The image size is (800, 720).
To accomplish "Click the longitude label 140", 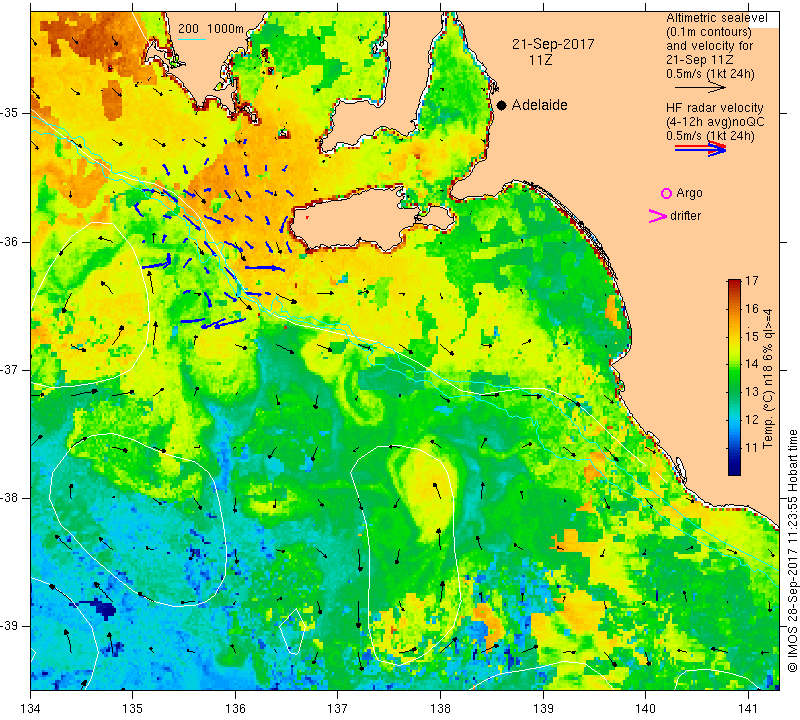I will click(x=645, y=708).
